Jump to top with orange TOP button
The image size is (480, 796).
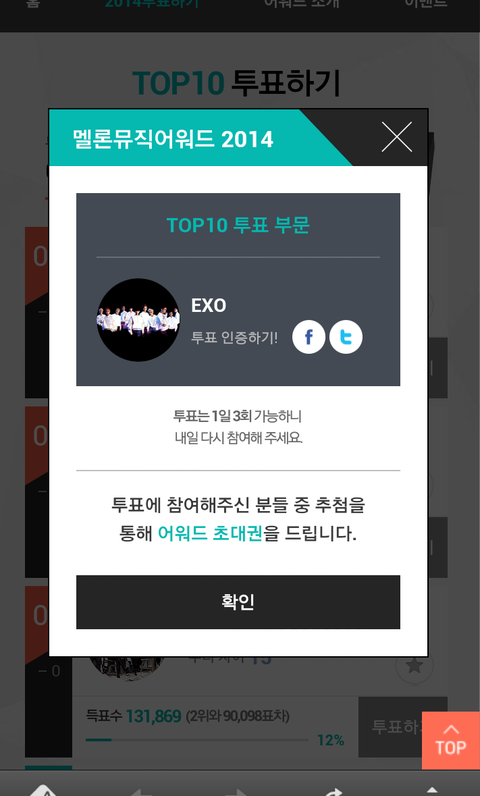point(451,740)
